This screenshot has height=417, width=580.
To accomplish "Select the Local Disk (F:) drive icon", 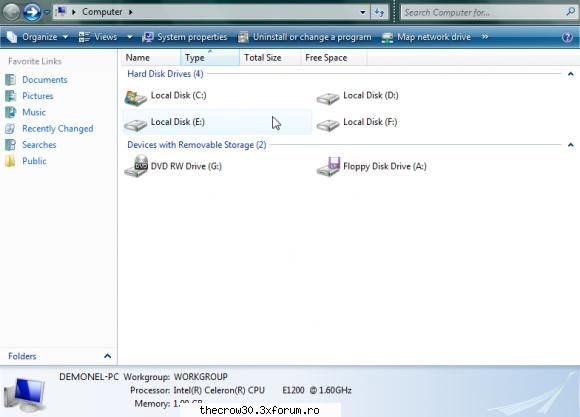I will click(328, 124).
